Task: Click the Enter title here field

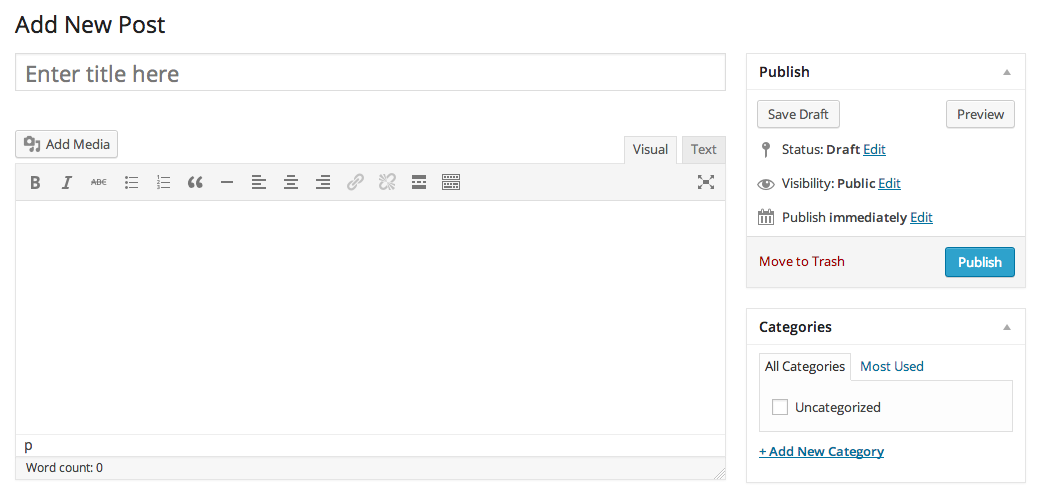Action: [x=370, y=72]
